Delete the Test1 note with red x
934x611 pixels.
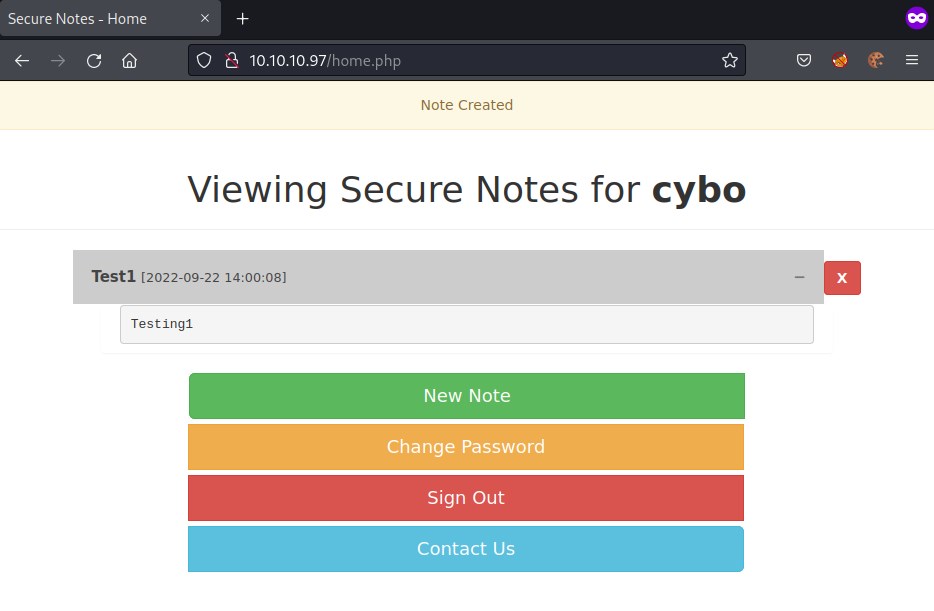[x=842, y=278]
